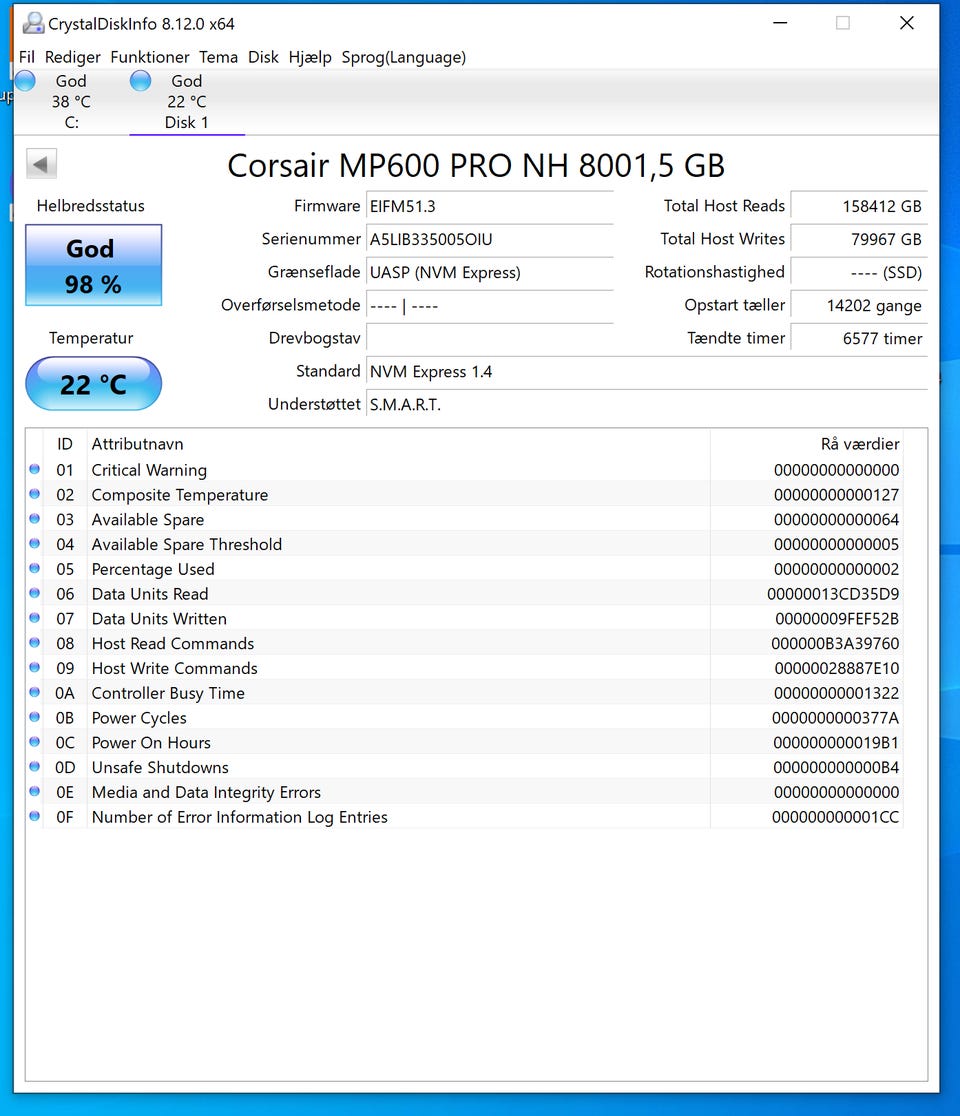Click the status dot of Power On Hours row

pos(34,742)
